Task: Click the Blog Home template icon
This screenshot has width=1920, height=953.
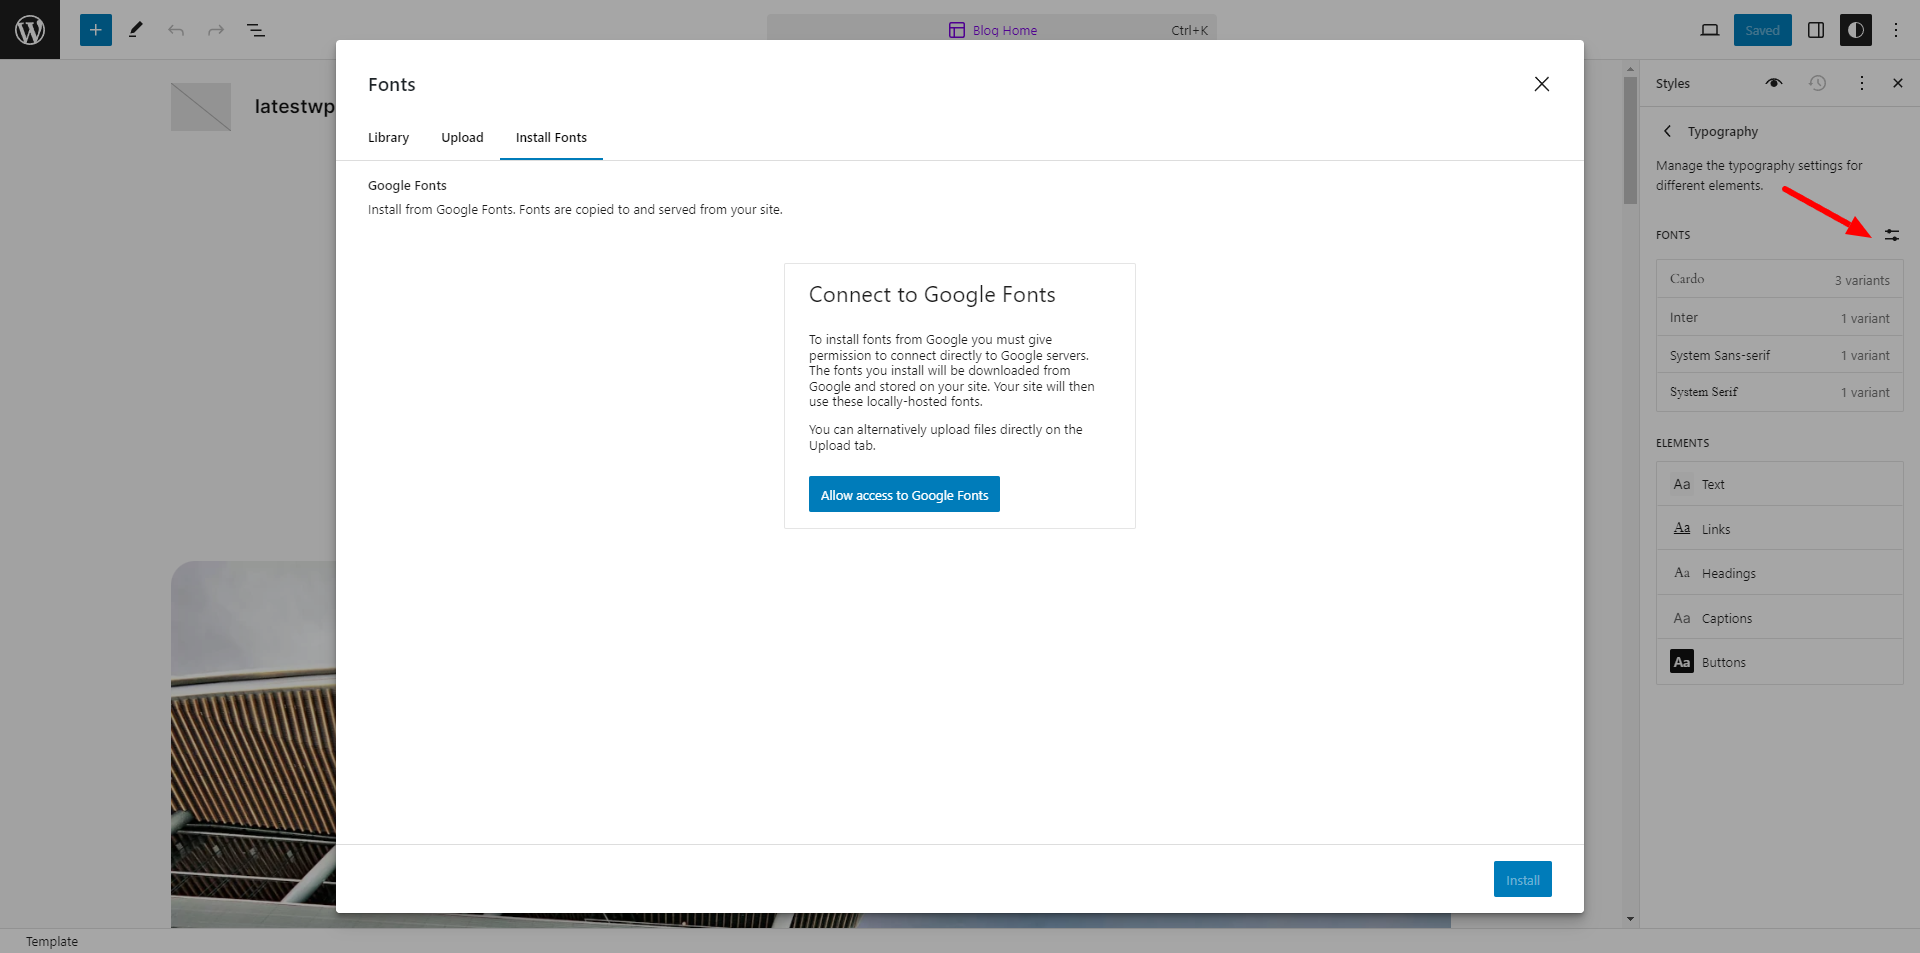Action: point(957,30)
